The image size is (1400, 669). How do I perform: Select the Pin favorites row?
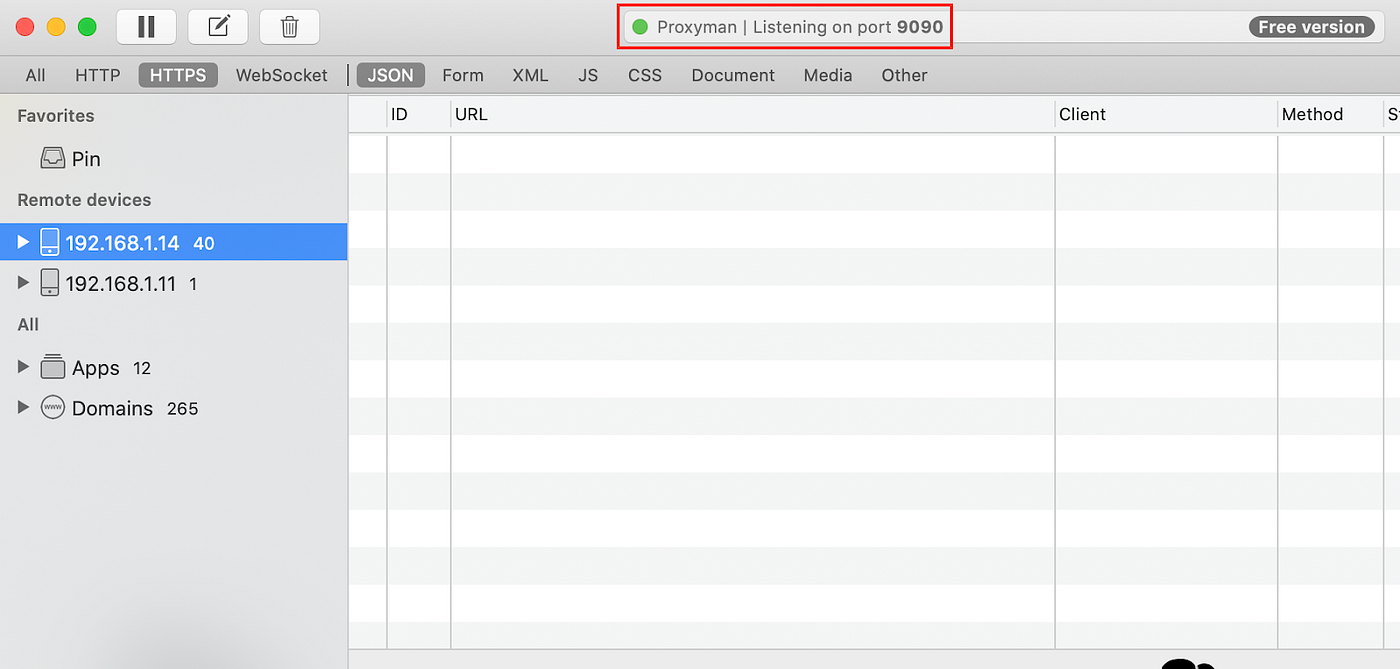pos(174,158)
